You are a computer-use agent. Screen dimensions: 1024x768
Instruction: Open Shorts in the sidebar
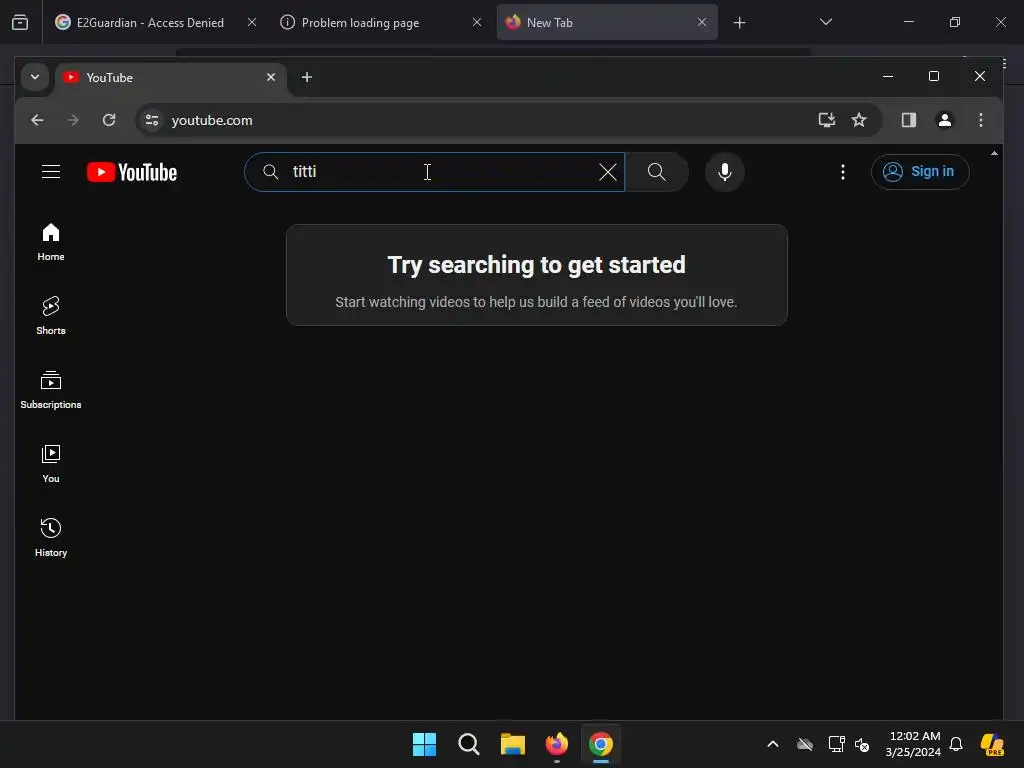click(x=51, y=316)
